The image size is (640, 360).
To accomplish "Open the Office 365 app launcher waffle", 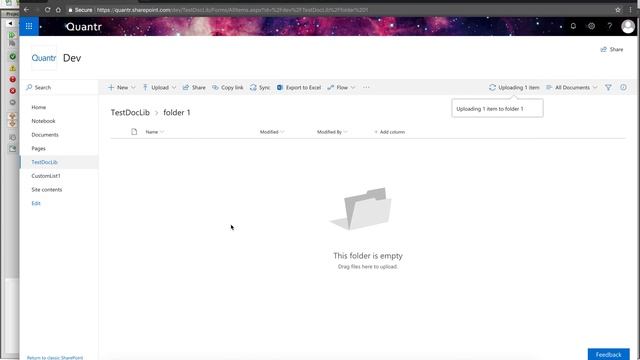I will click(x=29, y=26).
